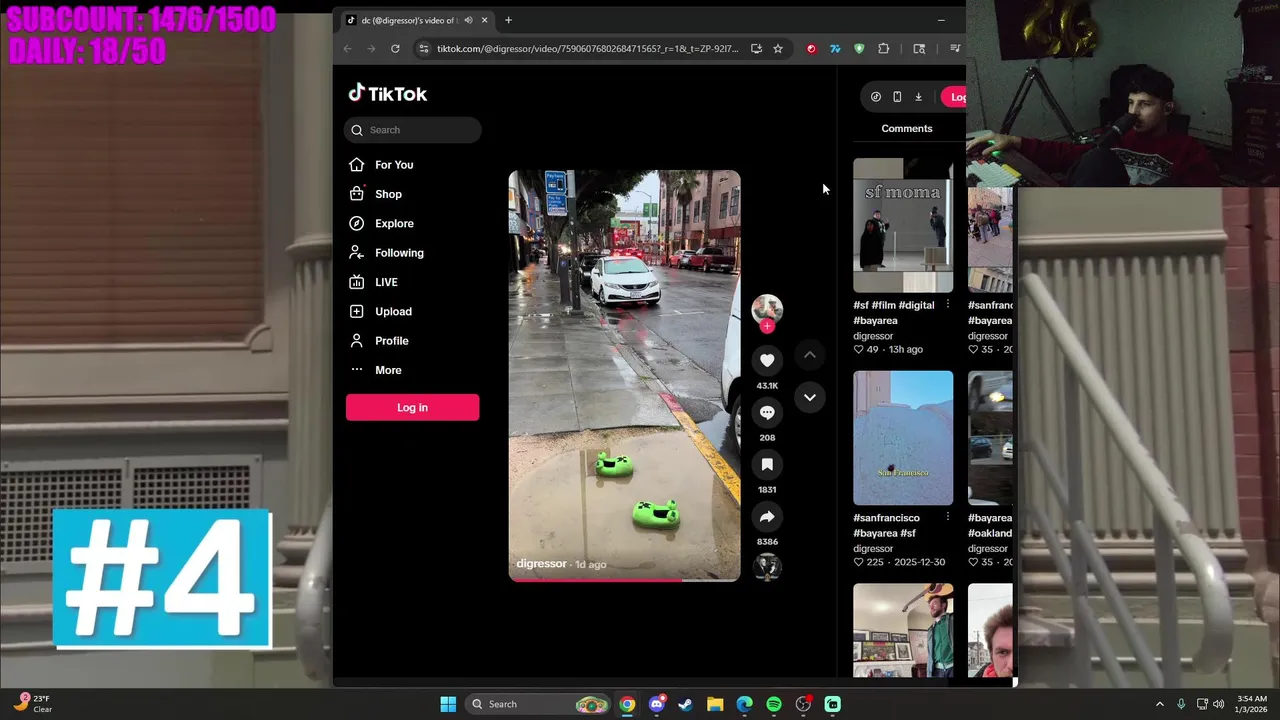Click the taskbar volume icon
1280x720 pixels.
(1218, 704)
